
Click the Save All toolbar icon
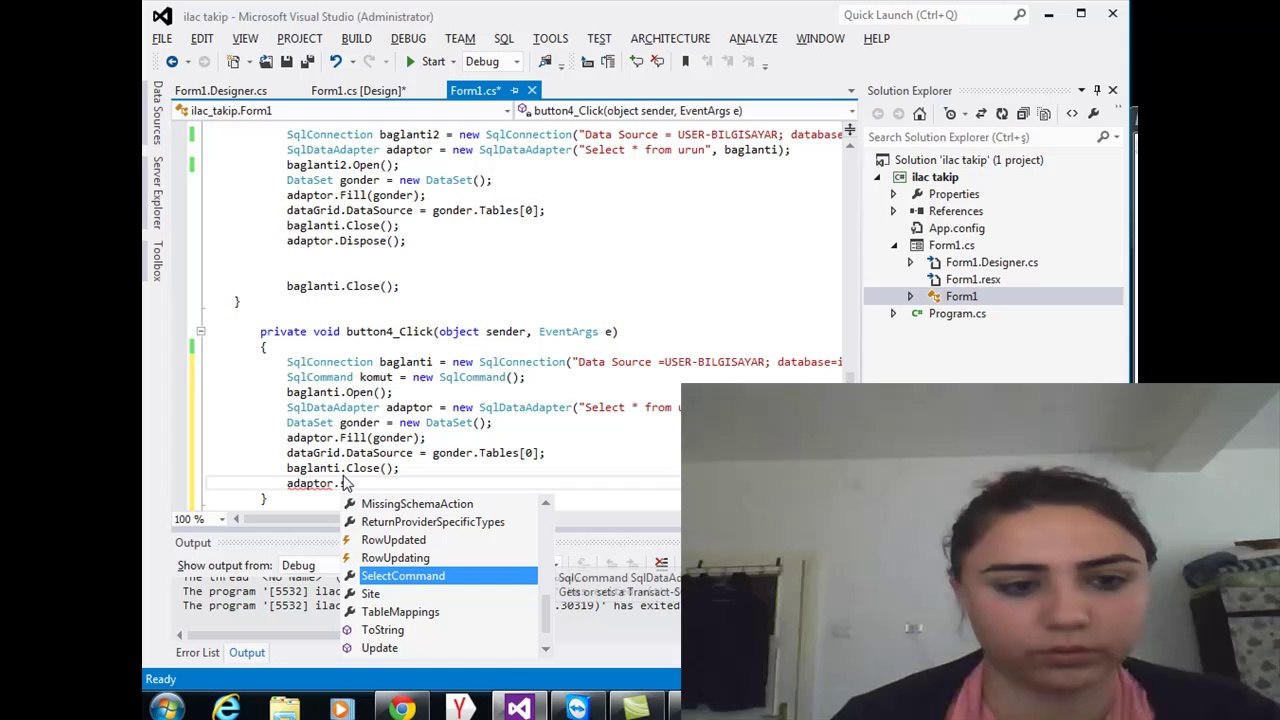coord(307,62)
